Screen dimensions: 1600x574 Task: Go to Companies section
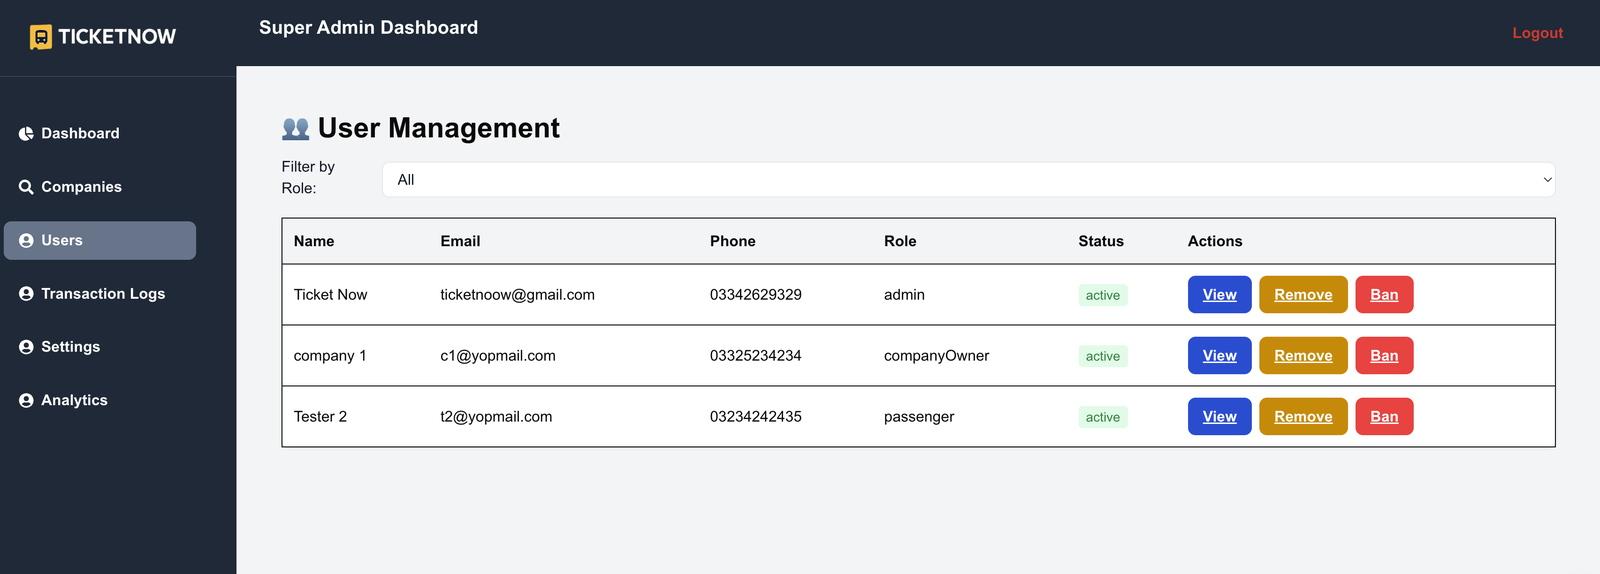pyautogui.click(x=100, y=187)
